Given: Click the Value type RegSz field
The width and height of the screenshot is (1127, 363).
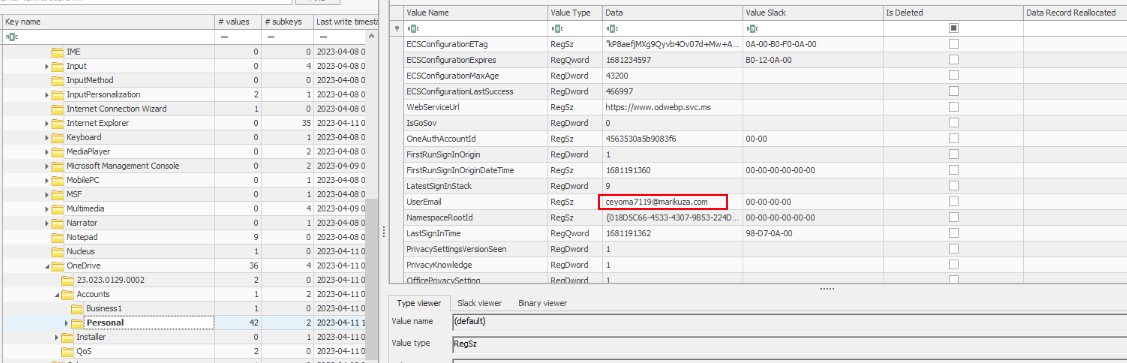Looking at the screenshot, I should tap(788, 344).
